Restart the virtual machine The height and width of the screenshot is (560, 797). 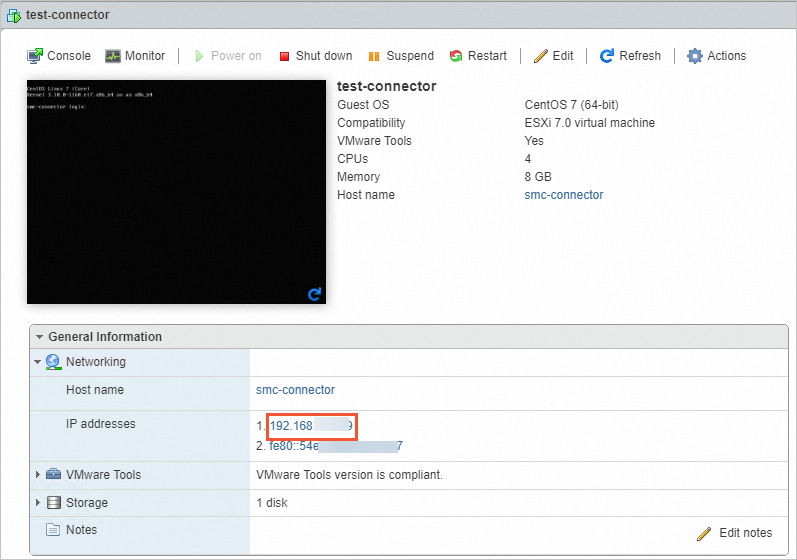click(x=478, y=56)
